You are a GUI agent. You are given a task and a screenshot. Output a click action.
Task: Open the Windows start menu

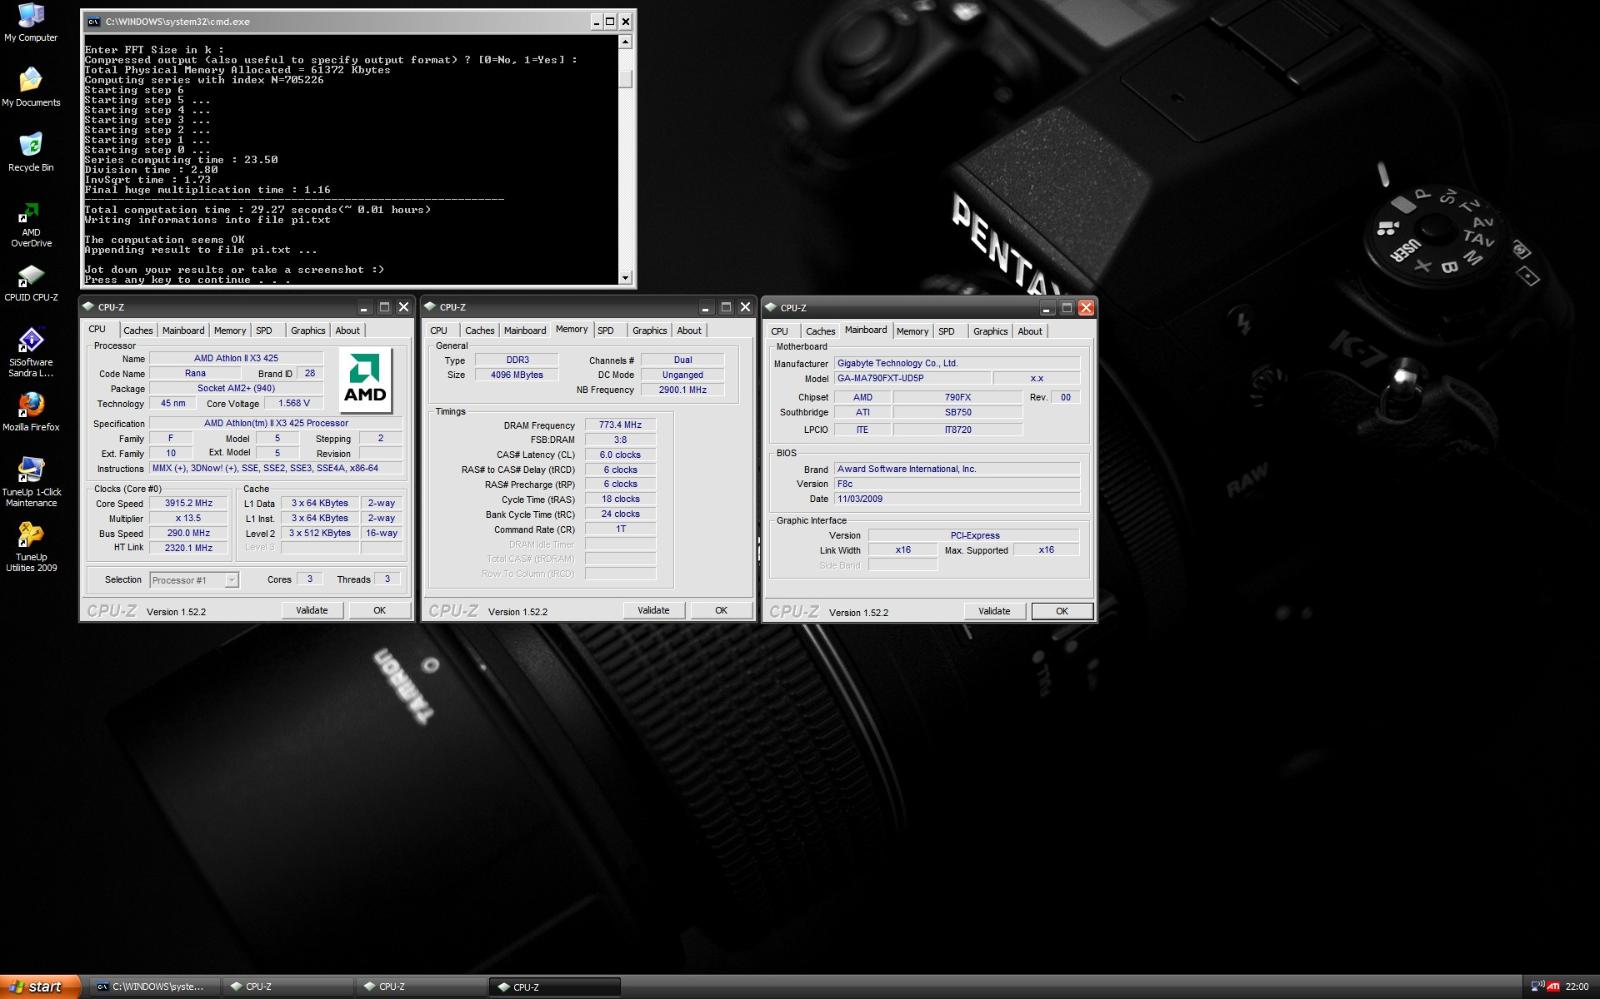tap(40, 987)
